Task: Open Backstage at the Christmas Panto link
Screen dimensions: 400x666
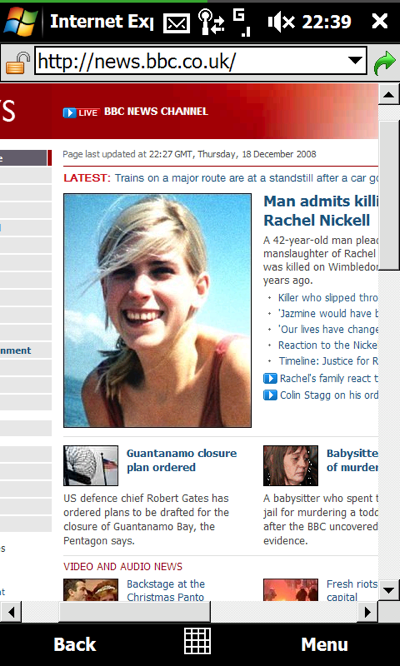Action: [x=166, y=590]
